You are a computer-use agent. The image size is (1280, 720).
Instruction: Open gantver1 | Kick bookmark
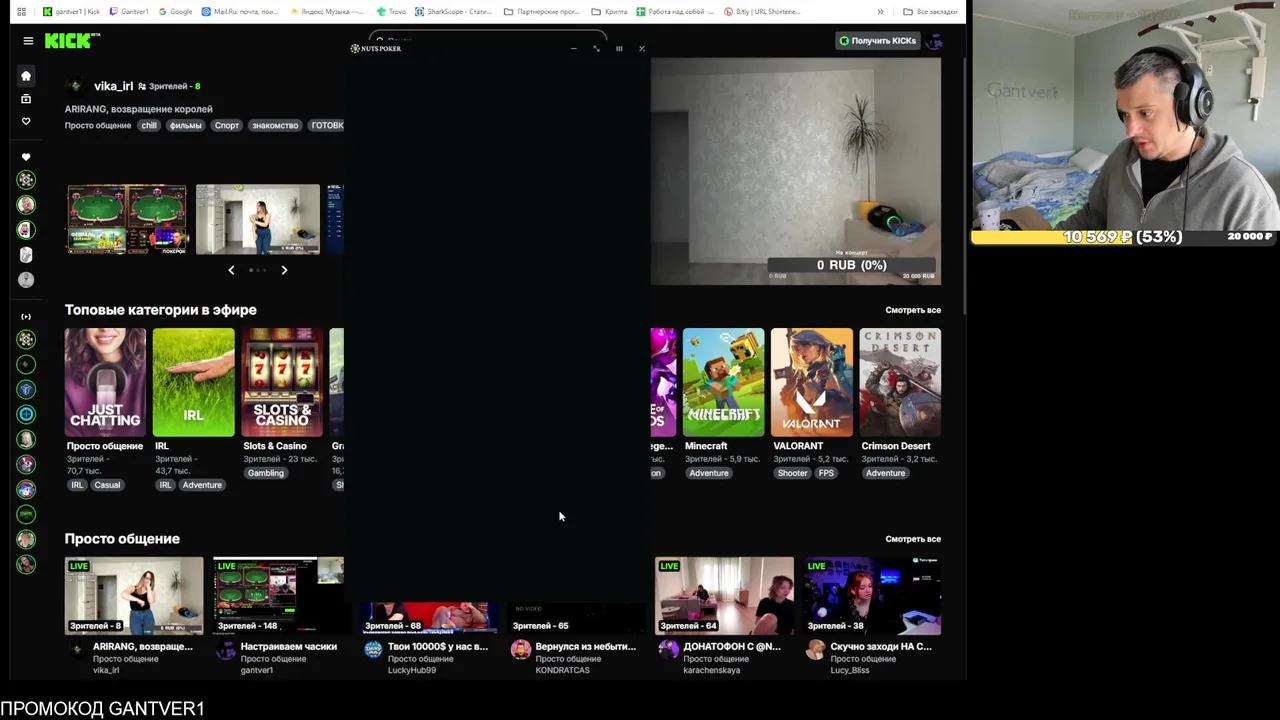coord(71,12)
